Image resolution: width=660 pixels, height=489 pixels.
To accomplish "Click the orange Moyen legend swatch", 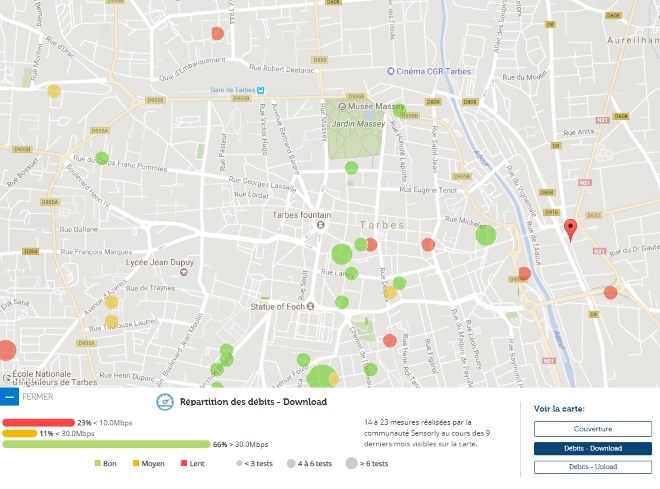I will click(136, 464).
